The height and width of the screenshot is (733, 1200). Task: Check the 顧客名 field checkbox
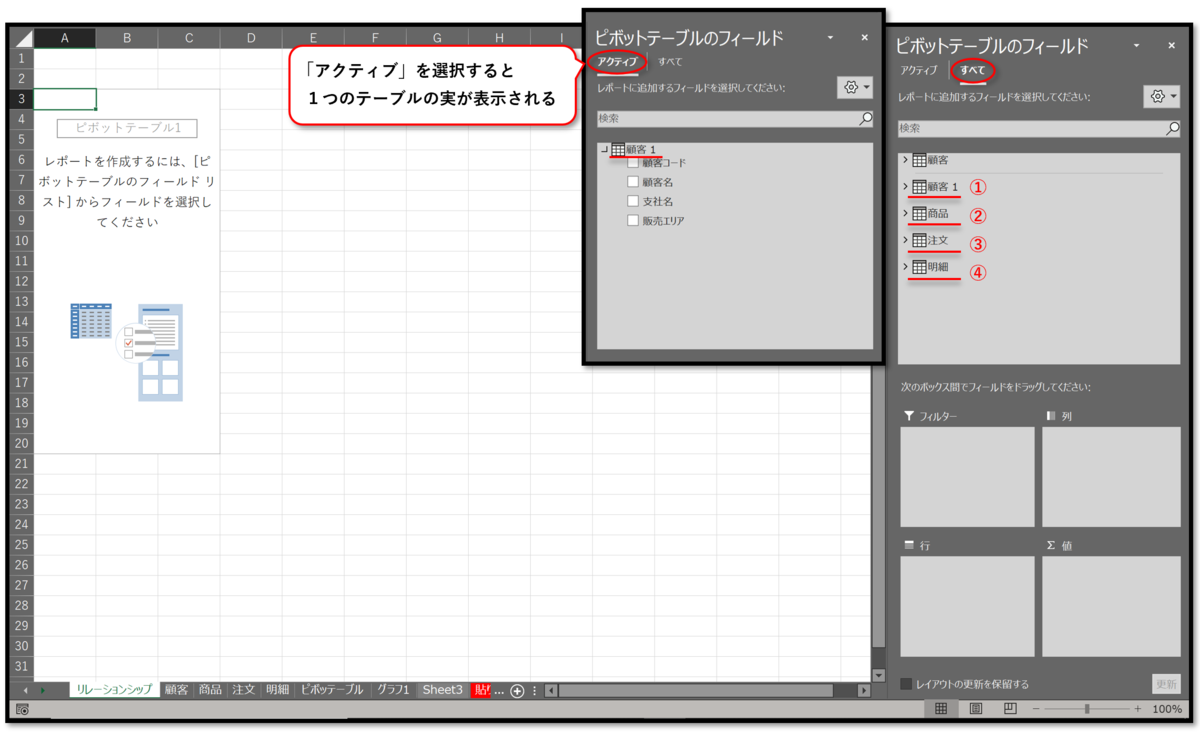click(x=633, y=182)
